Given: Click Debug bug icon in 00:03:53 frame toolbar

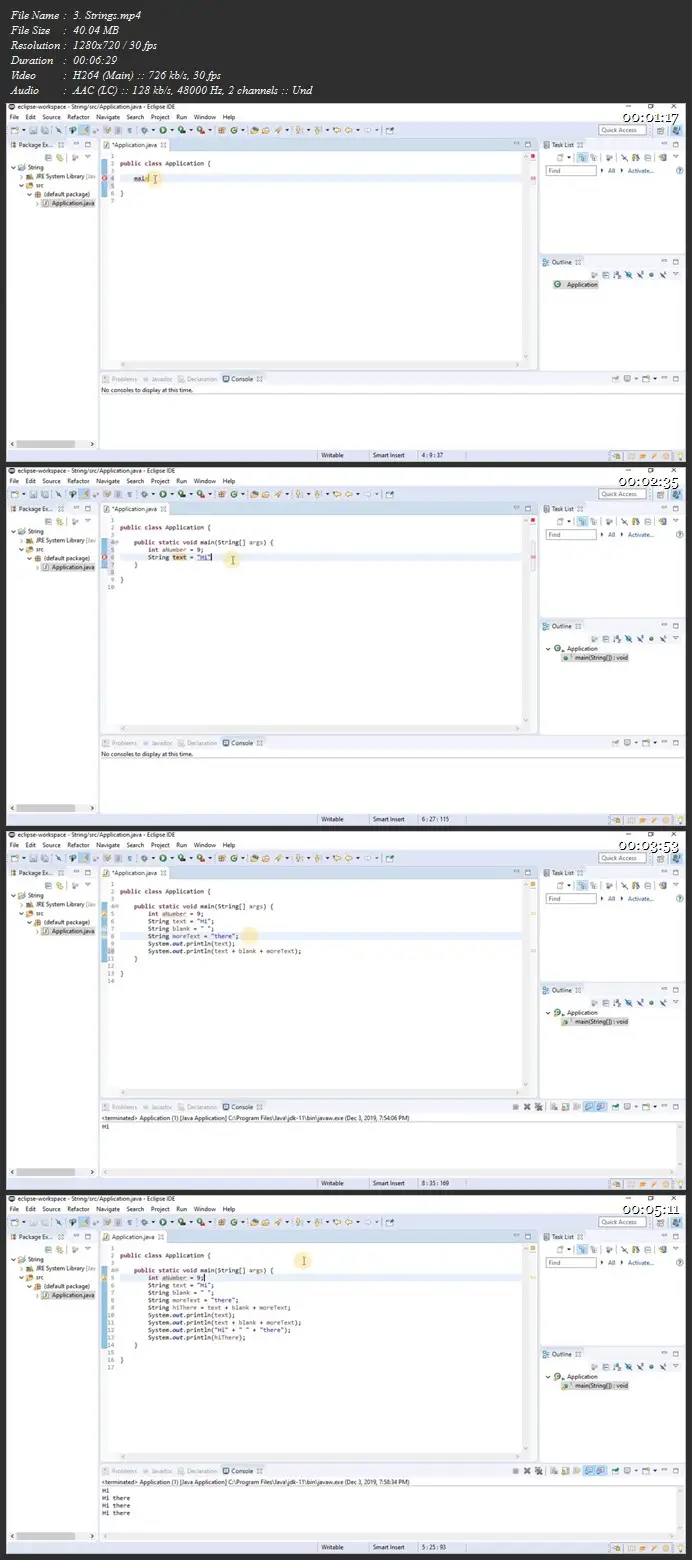Looking at the screenshot, I should pyautogui.click(x=144, y=857).
